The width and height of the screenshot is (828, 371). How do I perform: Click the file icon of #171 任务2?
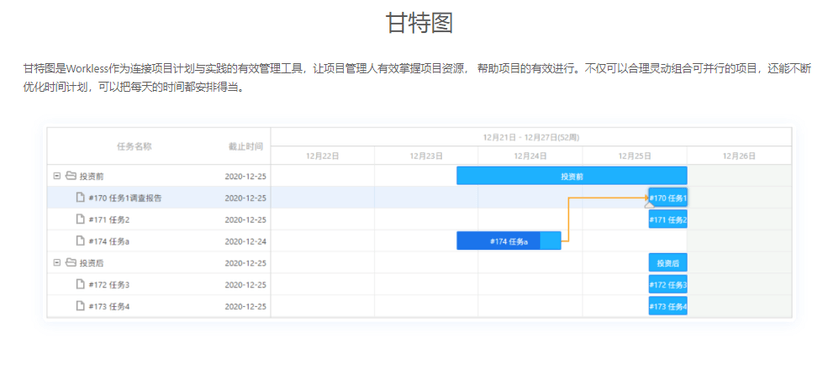pos(80,220)
